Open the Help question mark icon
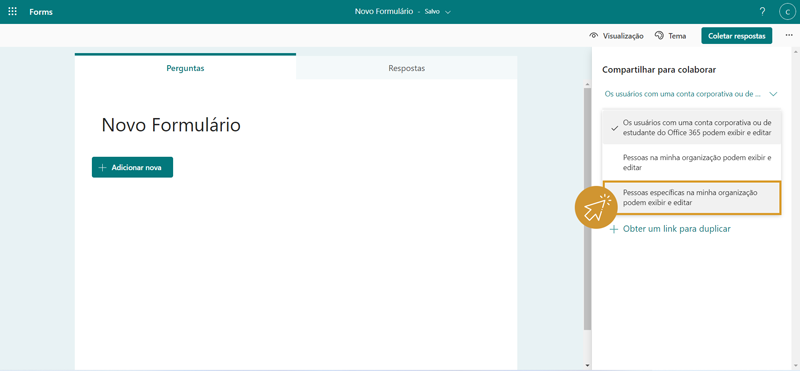The image size is (800, 371). (762, 11)
